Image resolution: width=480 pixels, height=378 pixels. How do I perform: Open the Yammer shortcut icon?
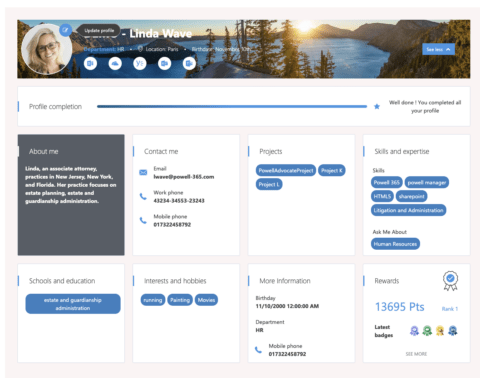click(140, 63)
